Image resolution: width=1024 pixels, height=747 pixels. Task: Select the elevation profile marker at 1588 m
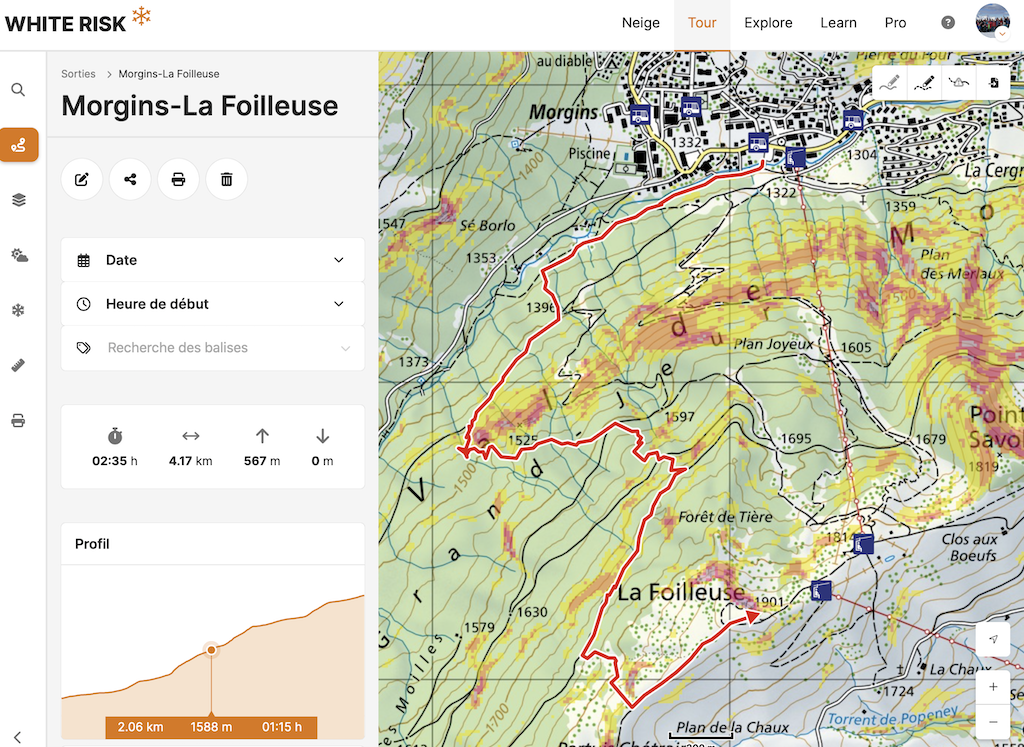tap(211, 650)
